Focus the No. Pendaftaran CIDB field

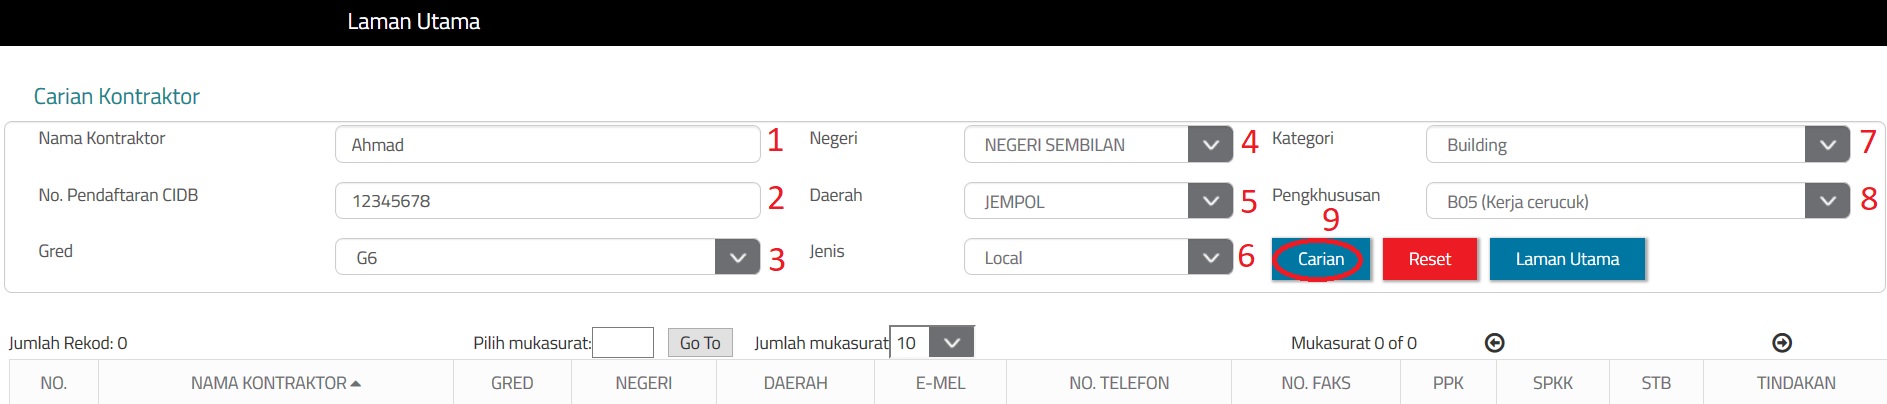click(x=547, y=201)
